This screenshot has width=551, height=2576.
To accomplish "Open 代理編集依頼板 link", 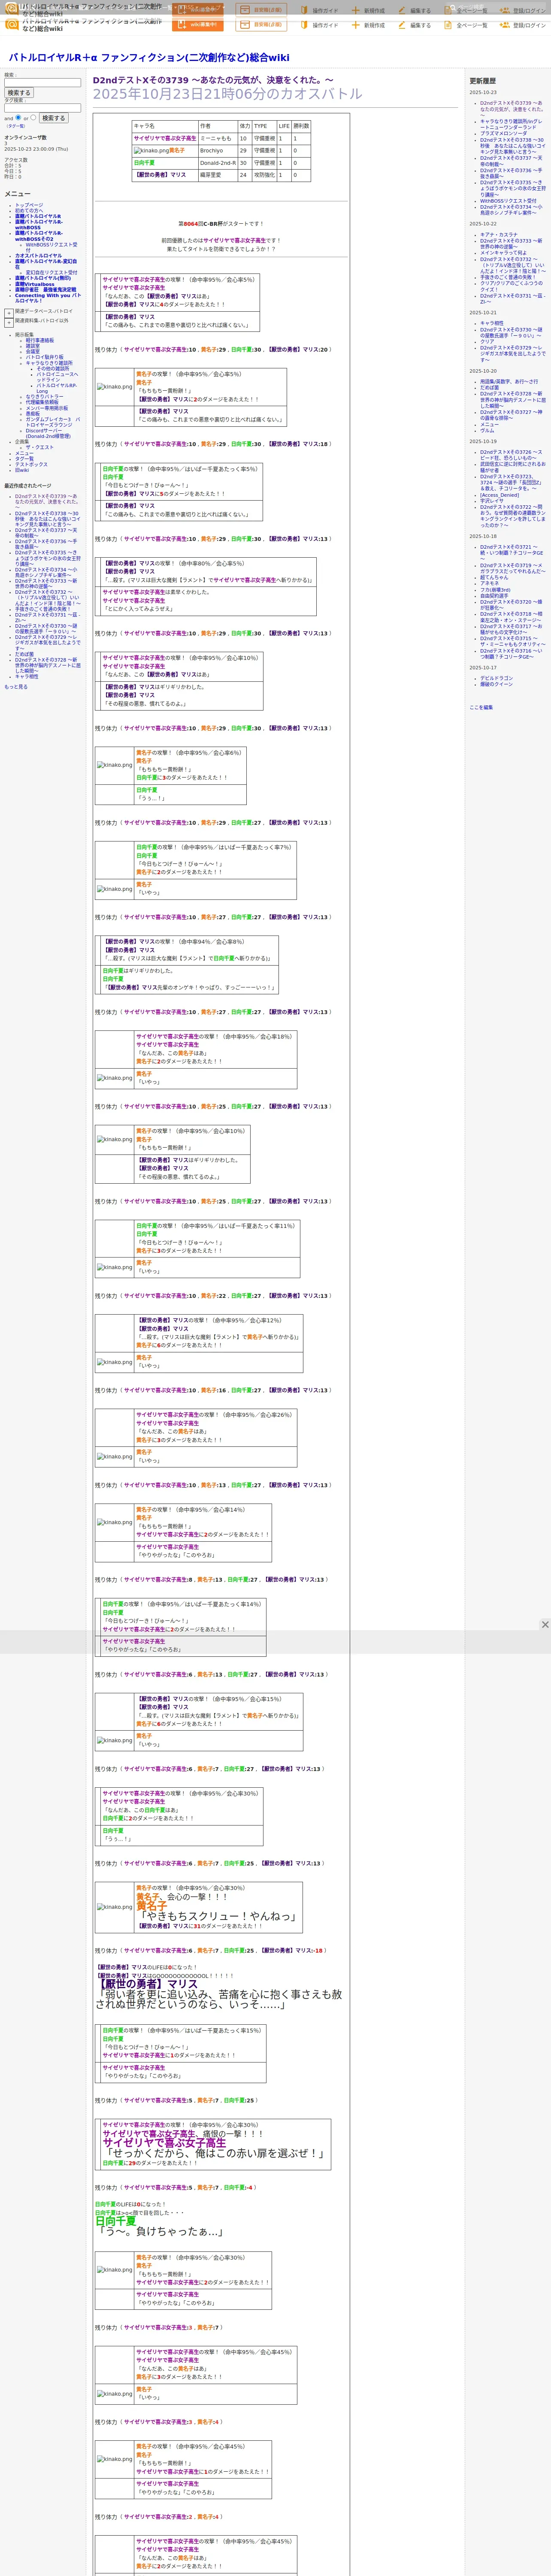I will tap(42, 402).
